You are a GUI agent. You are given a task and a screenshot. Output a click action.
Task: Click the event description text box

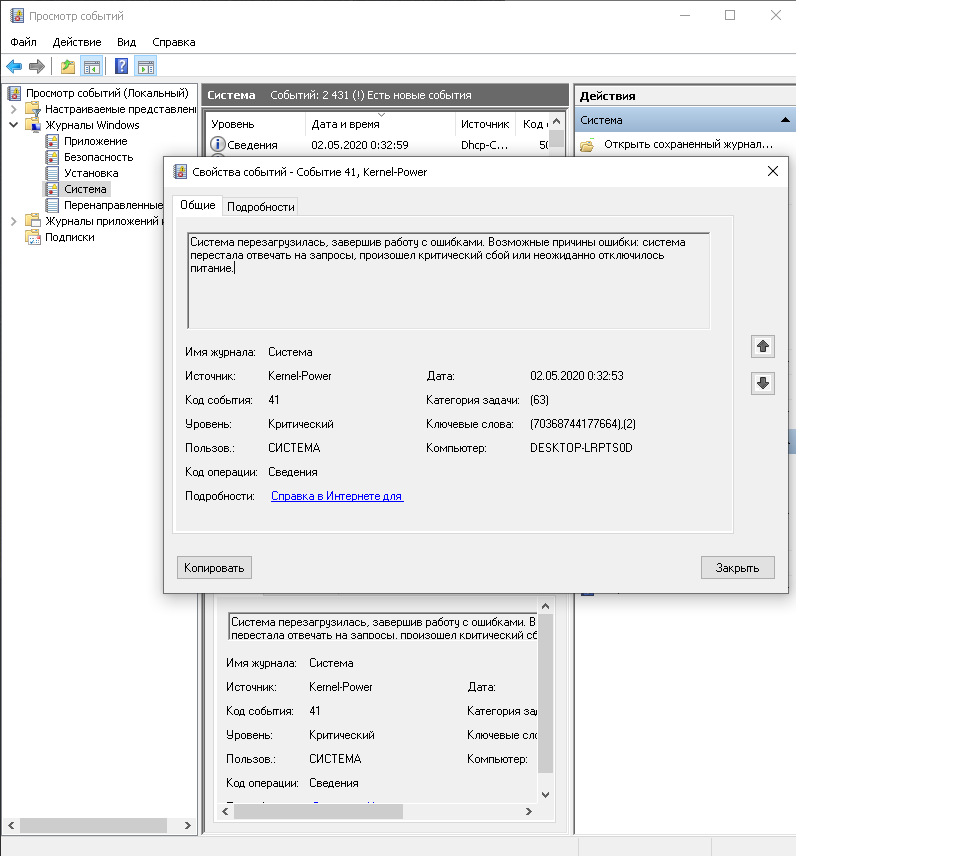[x=448, y=280]
